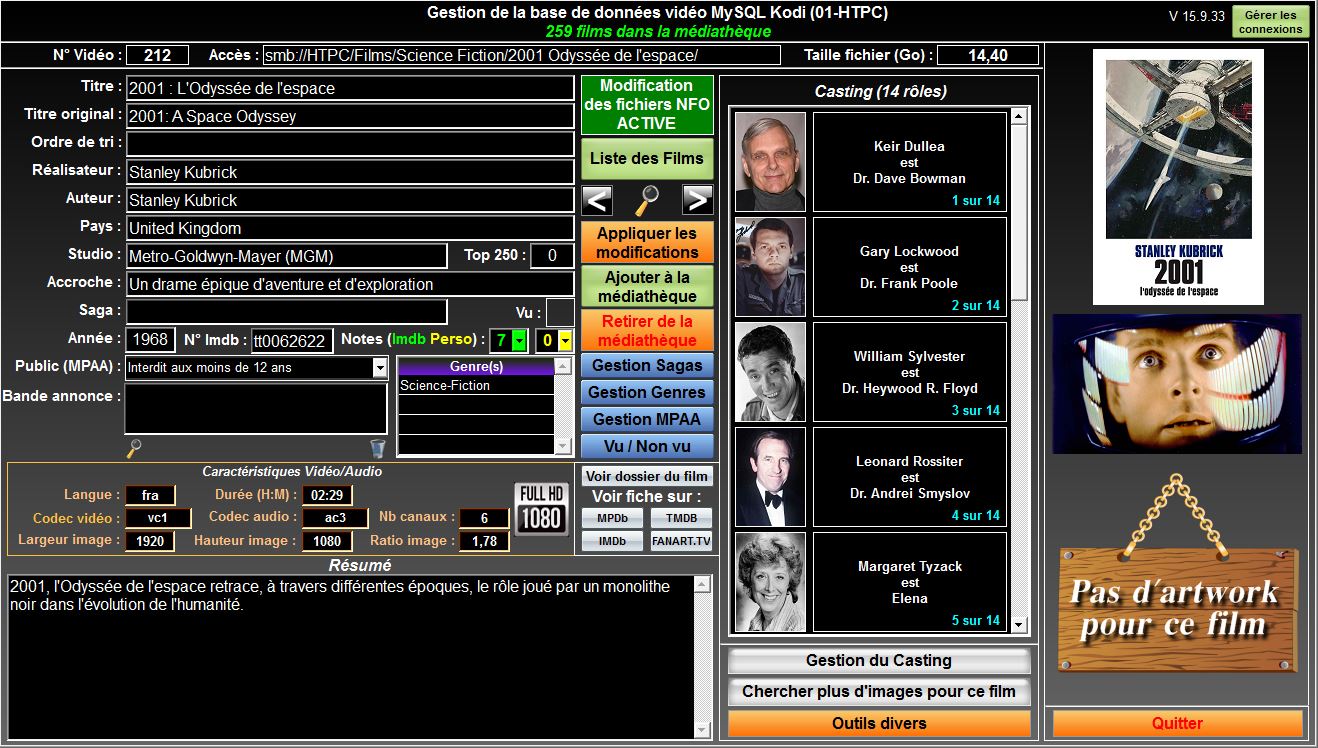
Task: Click trailer search magnifier icon
Action: coord(134,449)
